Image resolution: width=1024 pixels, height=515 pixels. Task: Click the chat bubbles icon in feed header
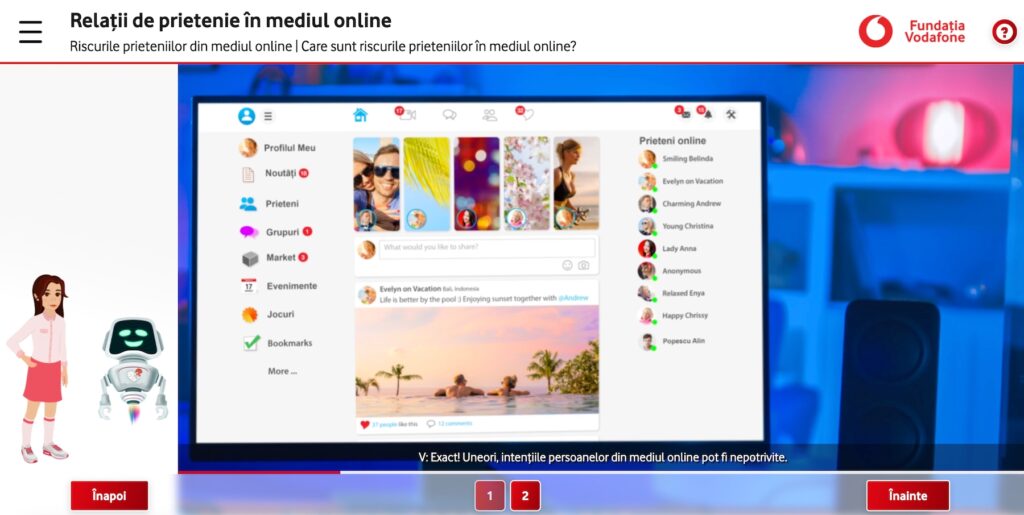click(x=450, y=115)
